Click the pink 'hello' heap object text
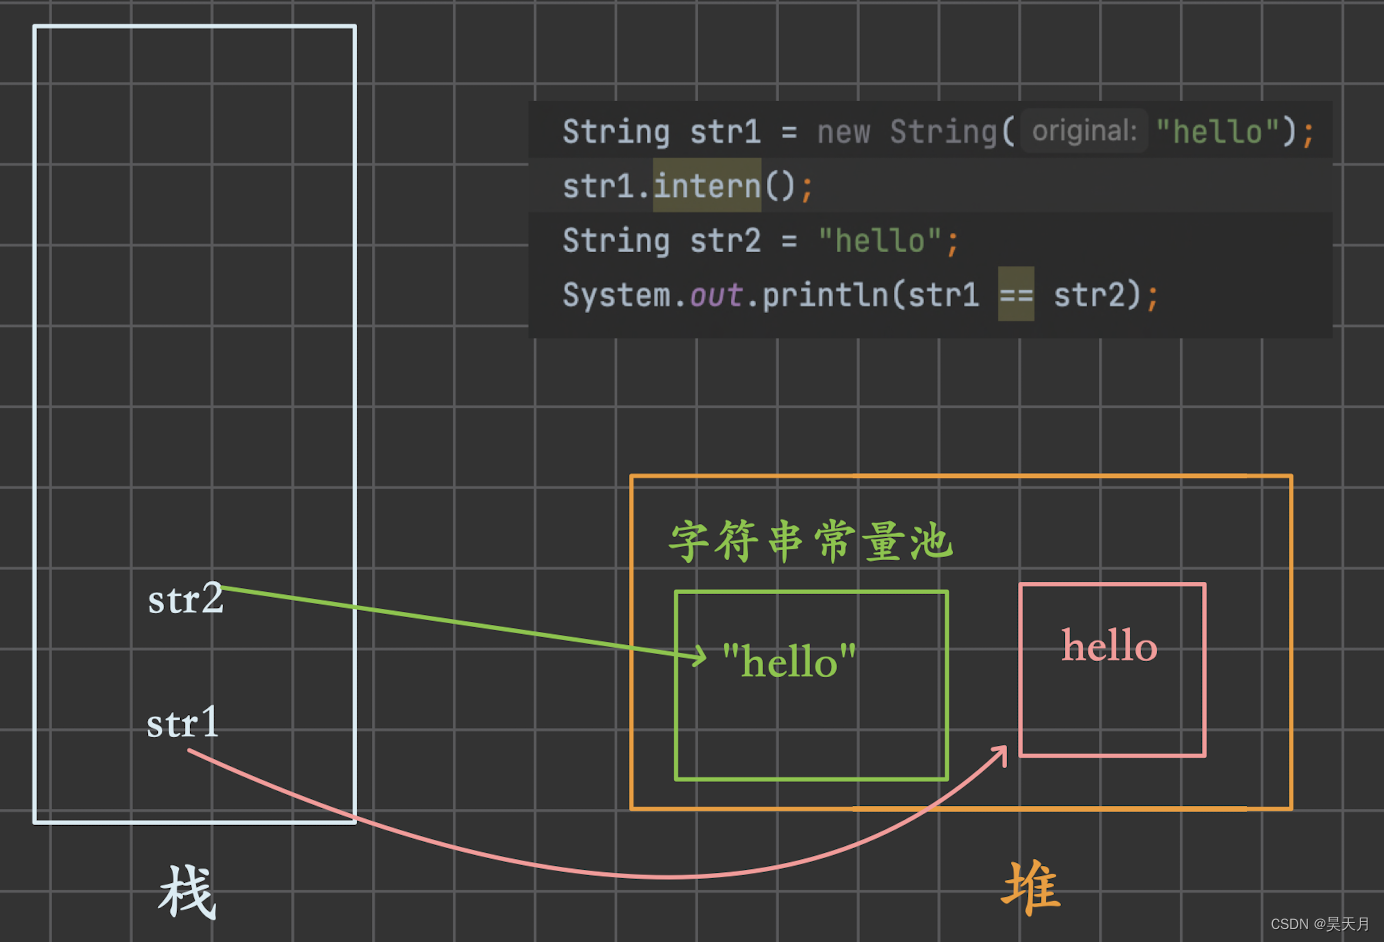 coord(1110,646)
